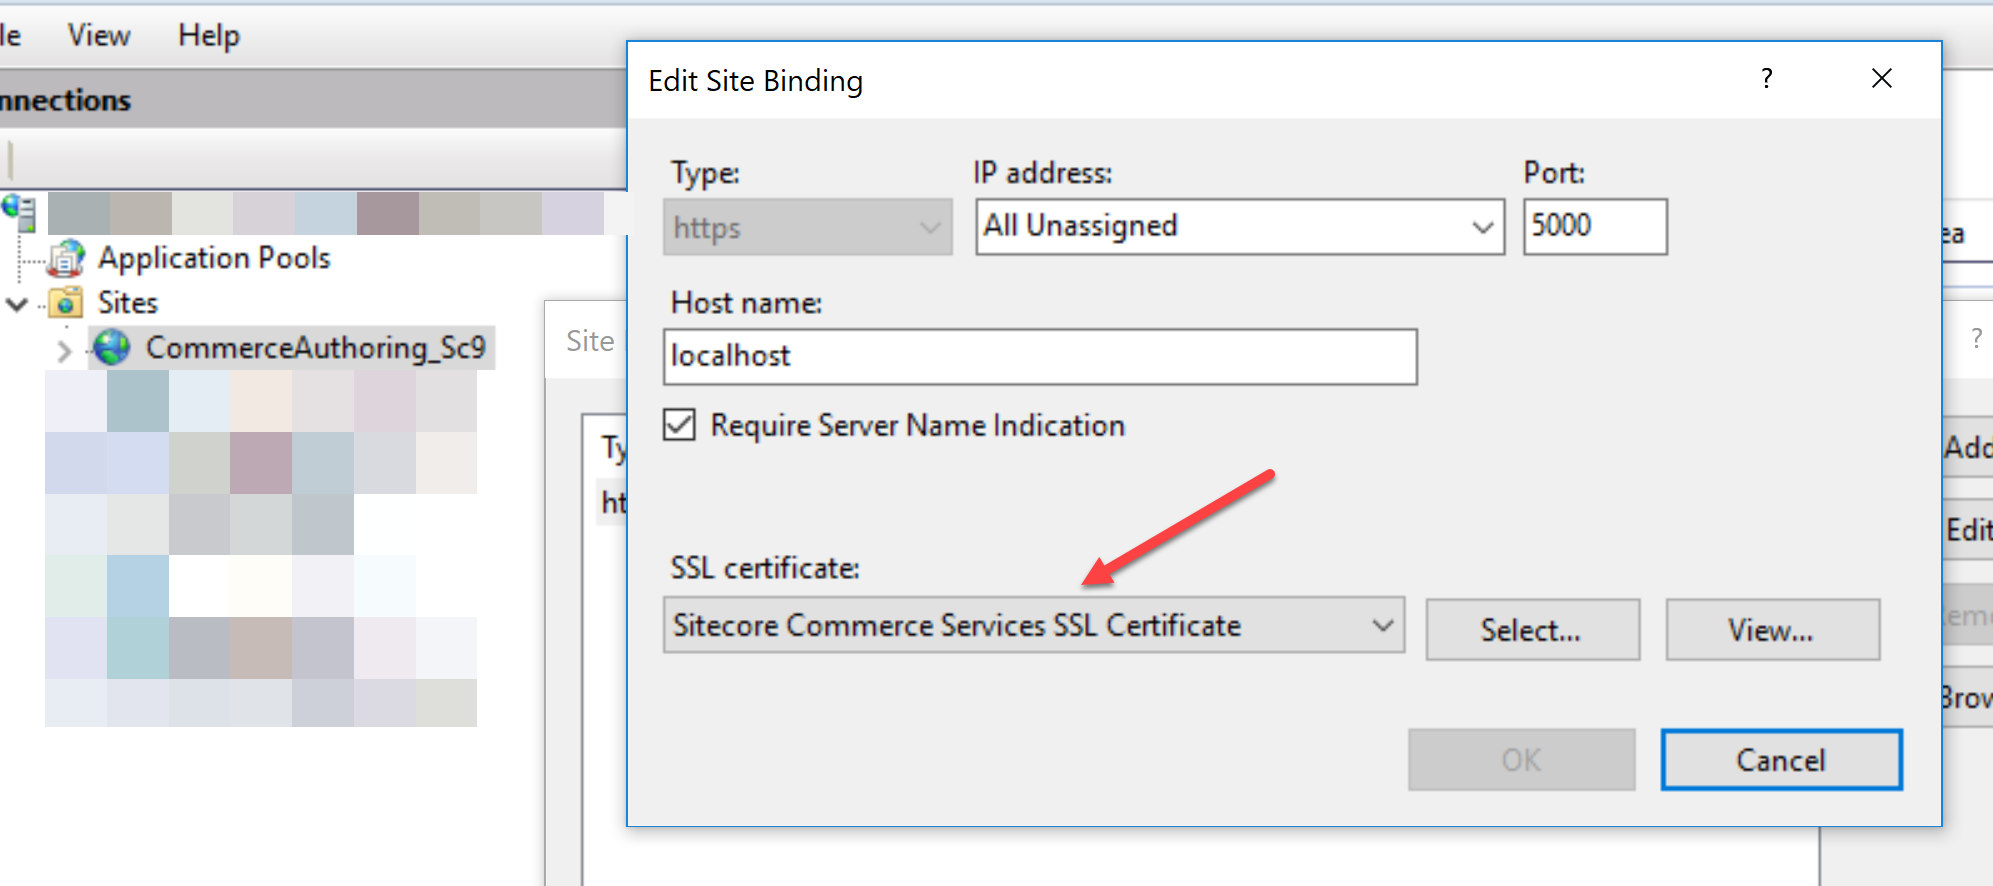1993x886 pixels.
Task: Open the View menu
Action: [99, 36]
